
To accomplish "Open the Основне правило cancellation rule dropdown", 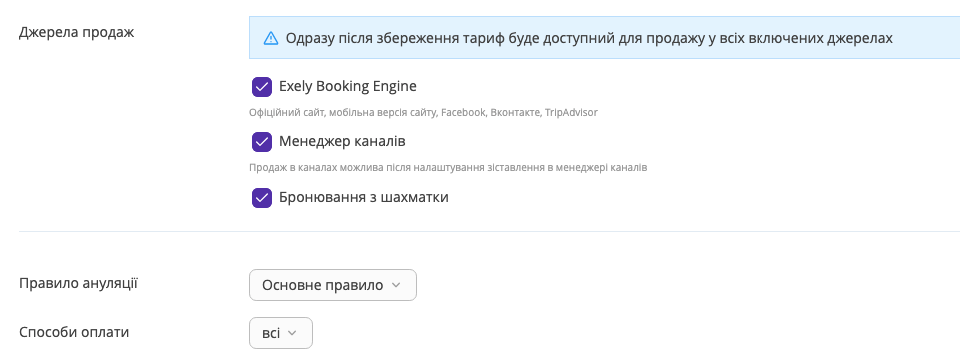I will (x=332, y=285).
